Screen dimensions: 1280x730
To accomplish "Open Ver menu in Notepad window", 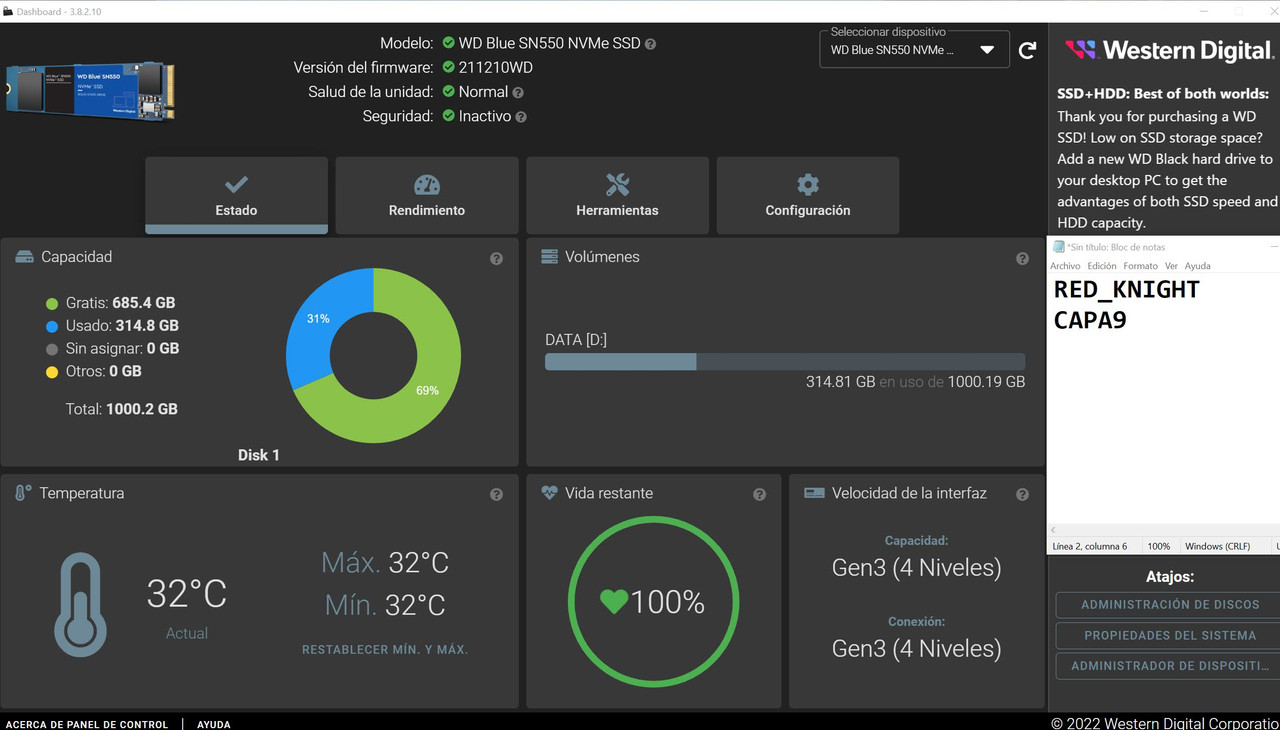I will click(1171, 266).
